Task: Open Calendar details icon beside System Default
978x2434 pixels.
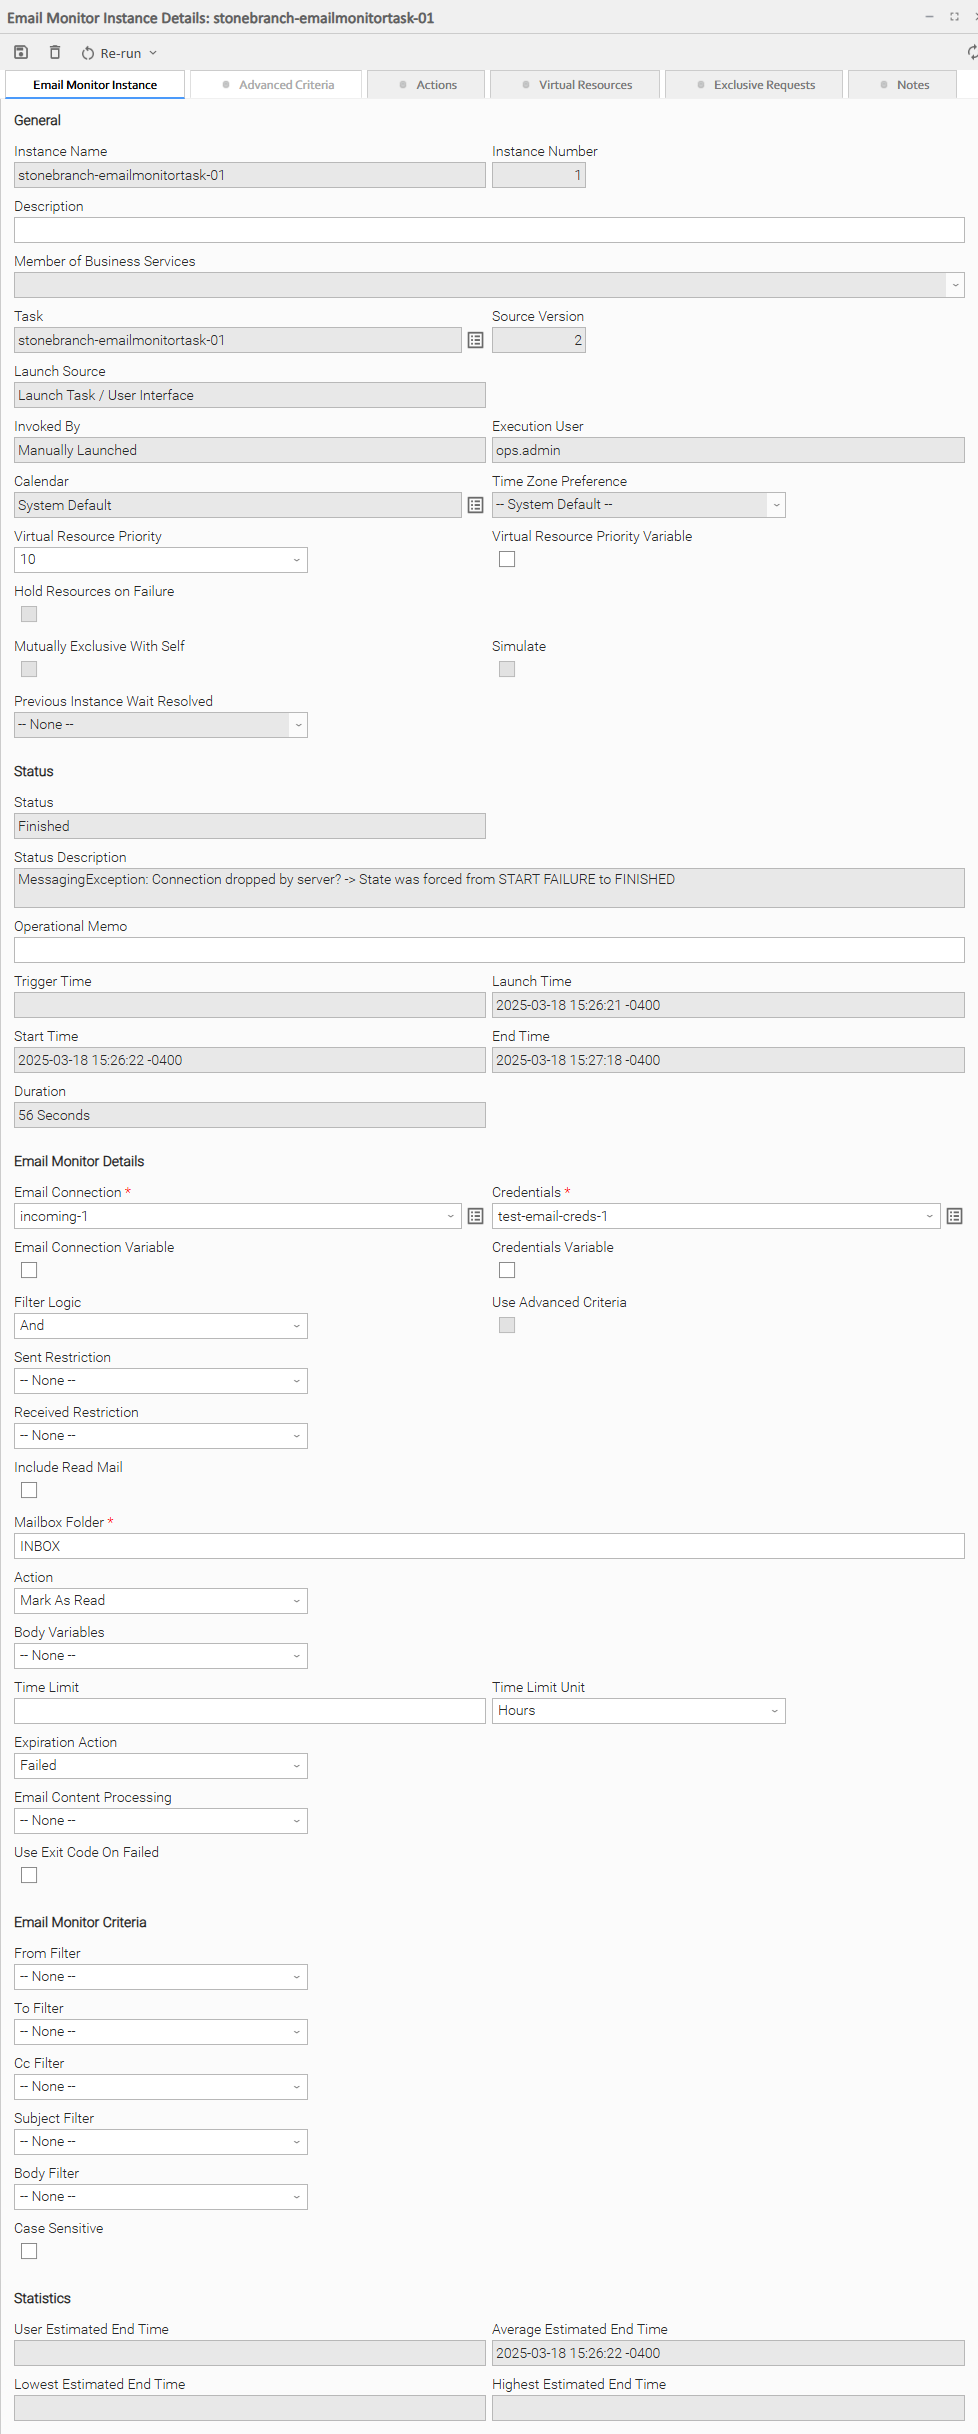Action: pyautogui.click(x=476, y=506)
